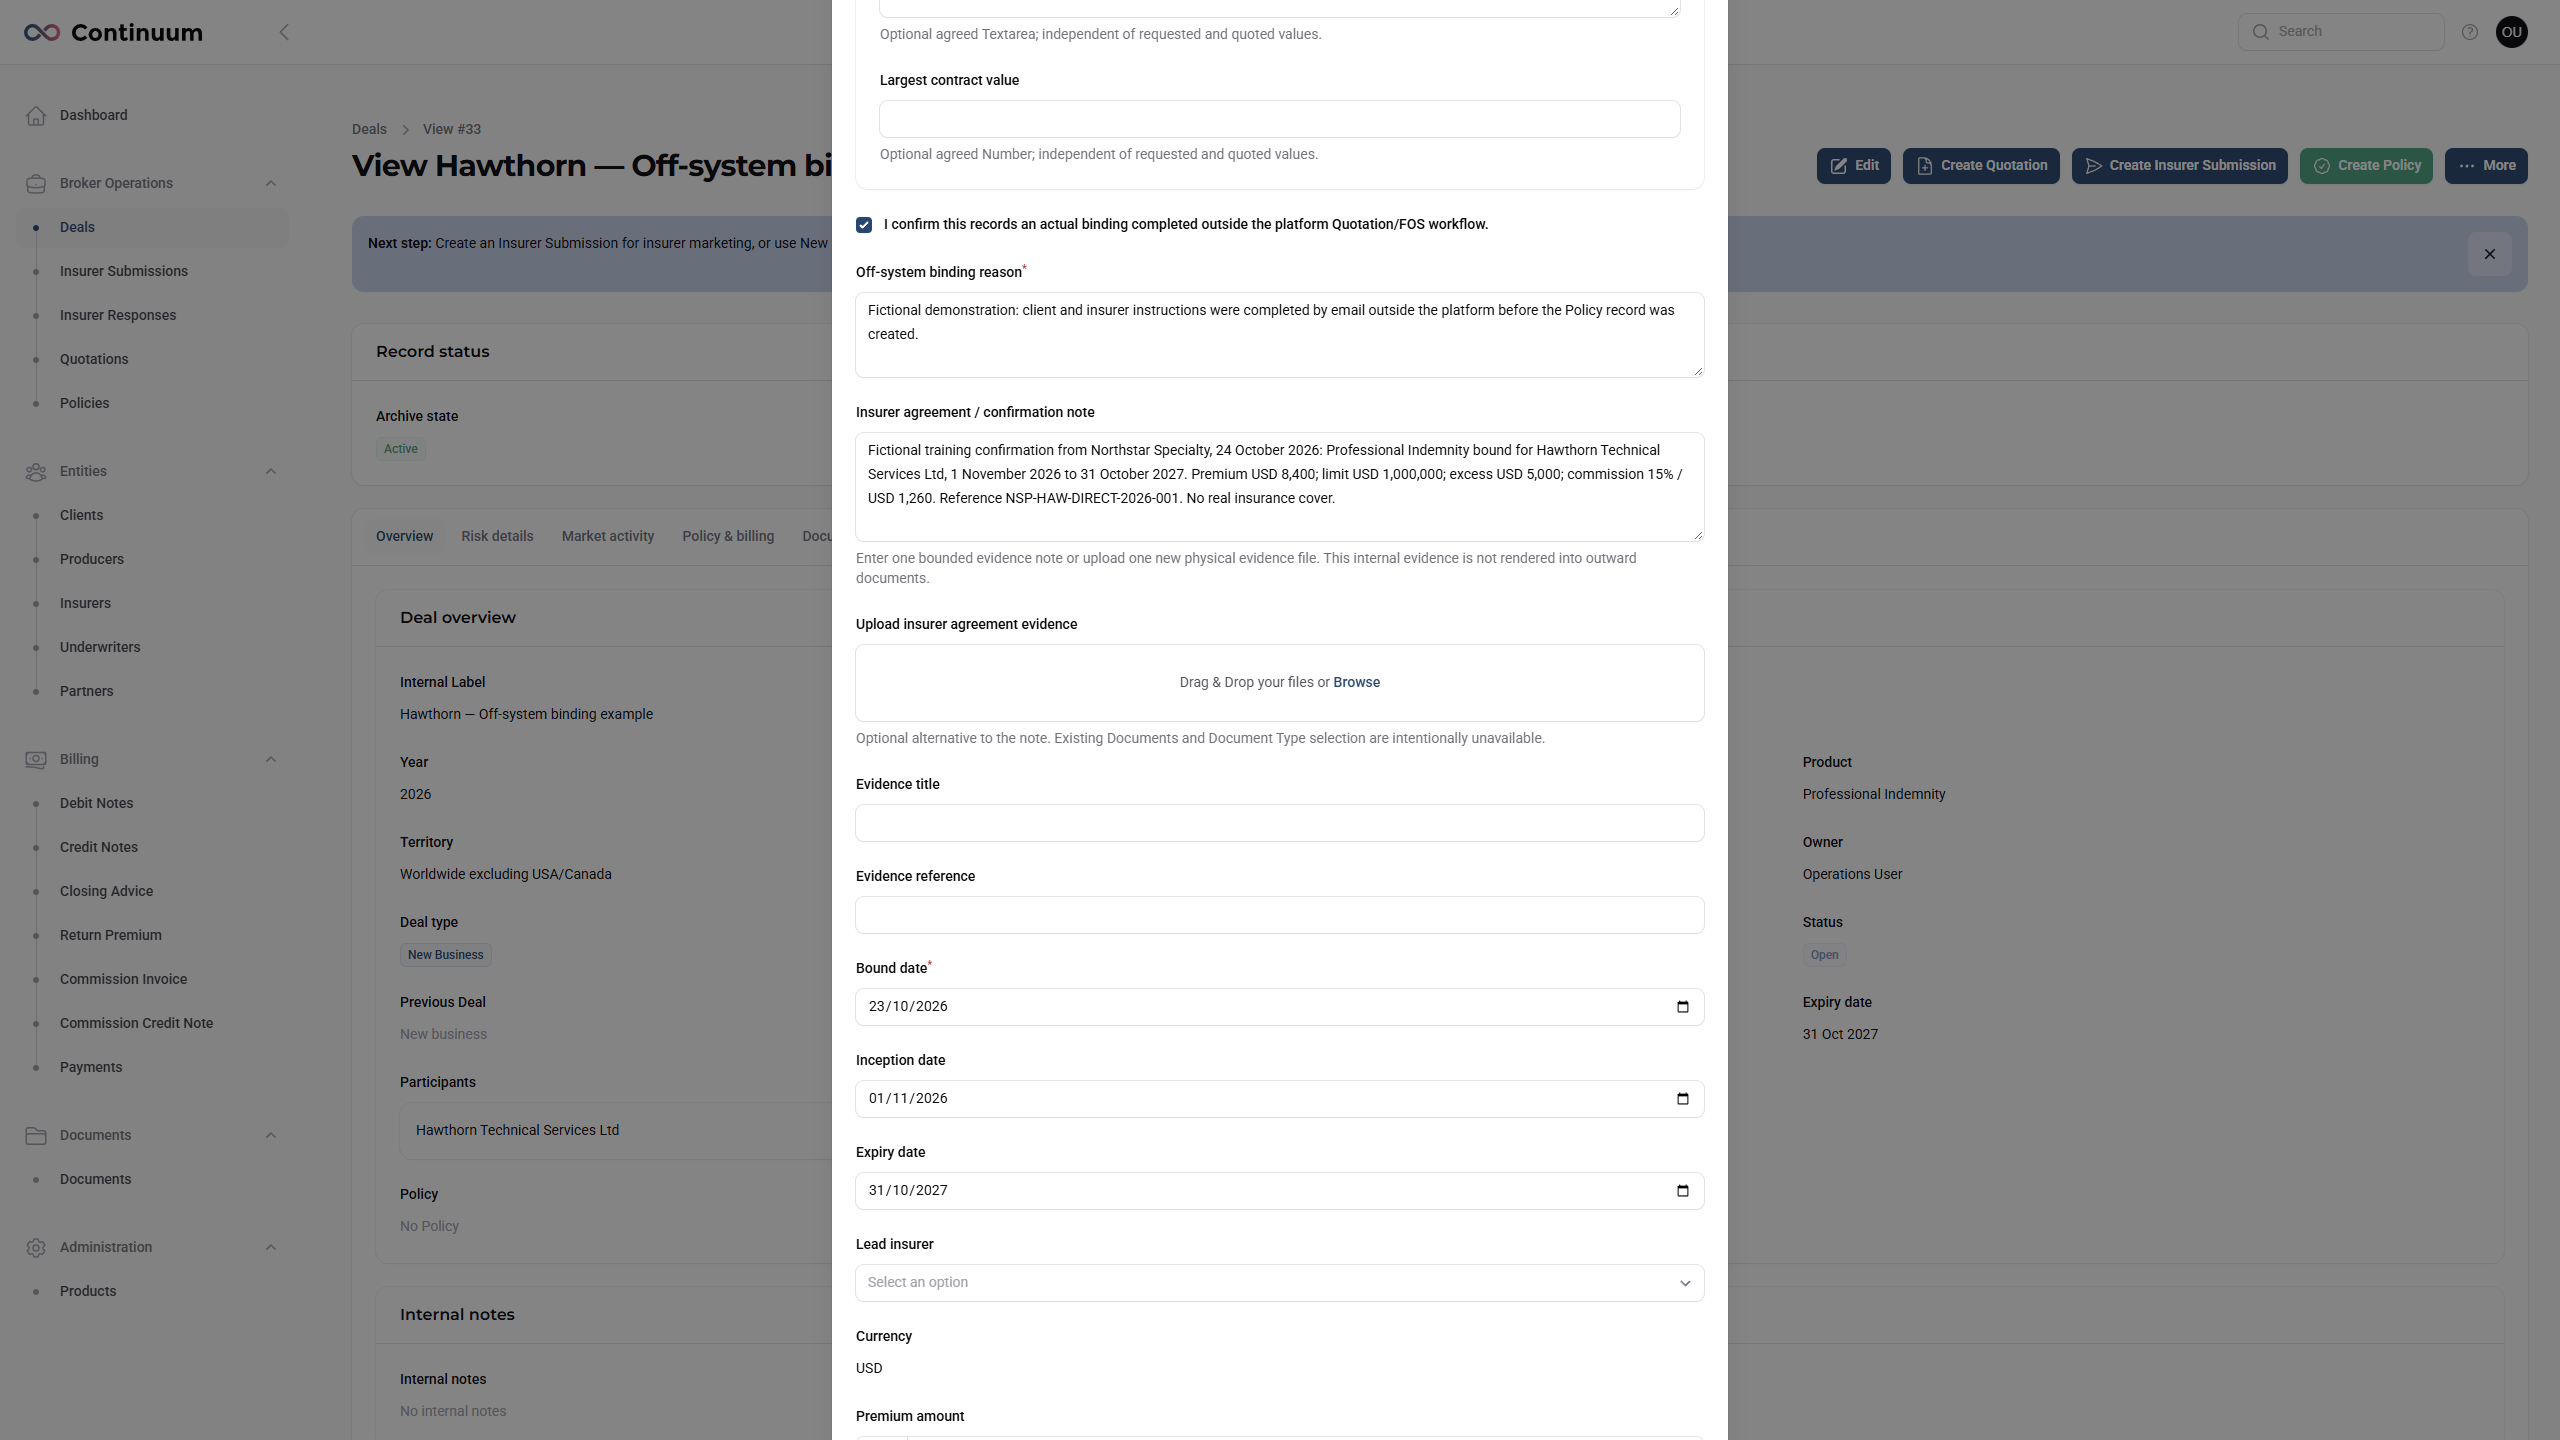Click the Create Quotation button

pyautogui.click(x=1981, y=166)
